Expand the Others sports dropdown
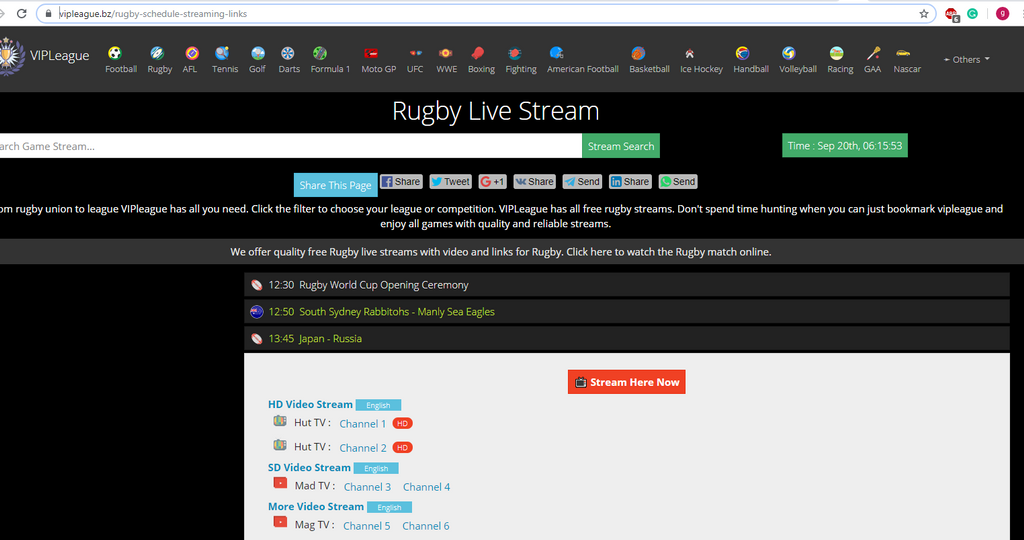The image size is (1024, 540). tap(967, 59)
